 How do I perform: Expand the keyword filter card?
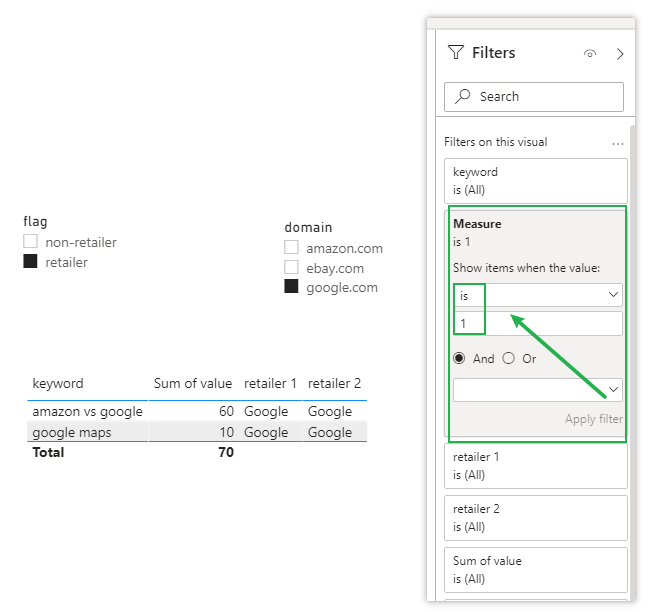(x=535, y=181)
